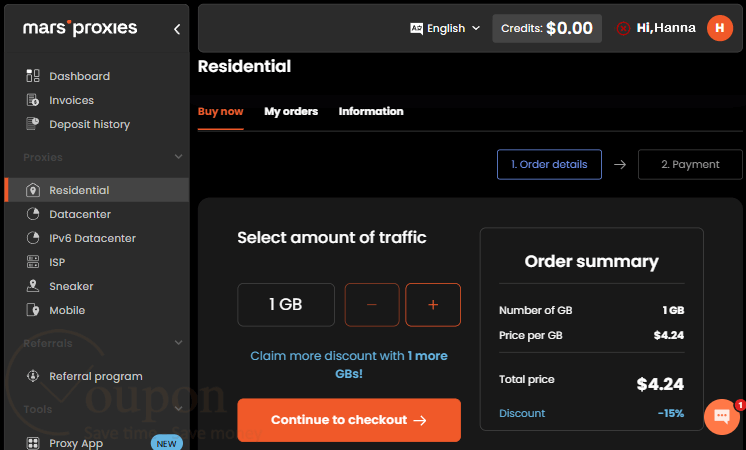The image size is (746, 450).
Task: Click the Proxy App grid icon
Action: point(33,443)
